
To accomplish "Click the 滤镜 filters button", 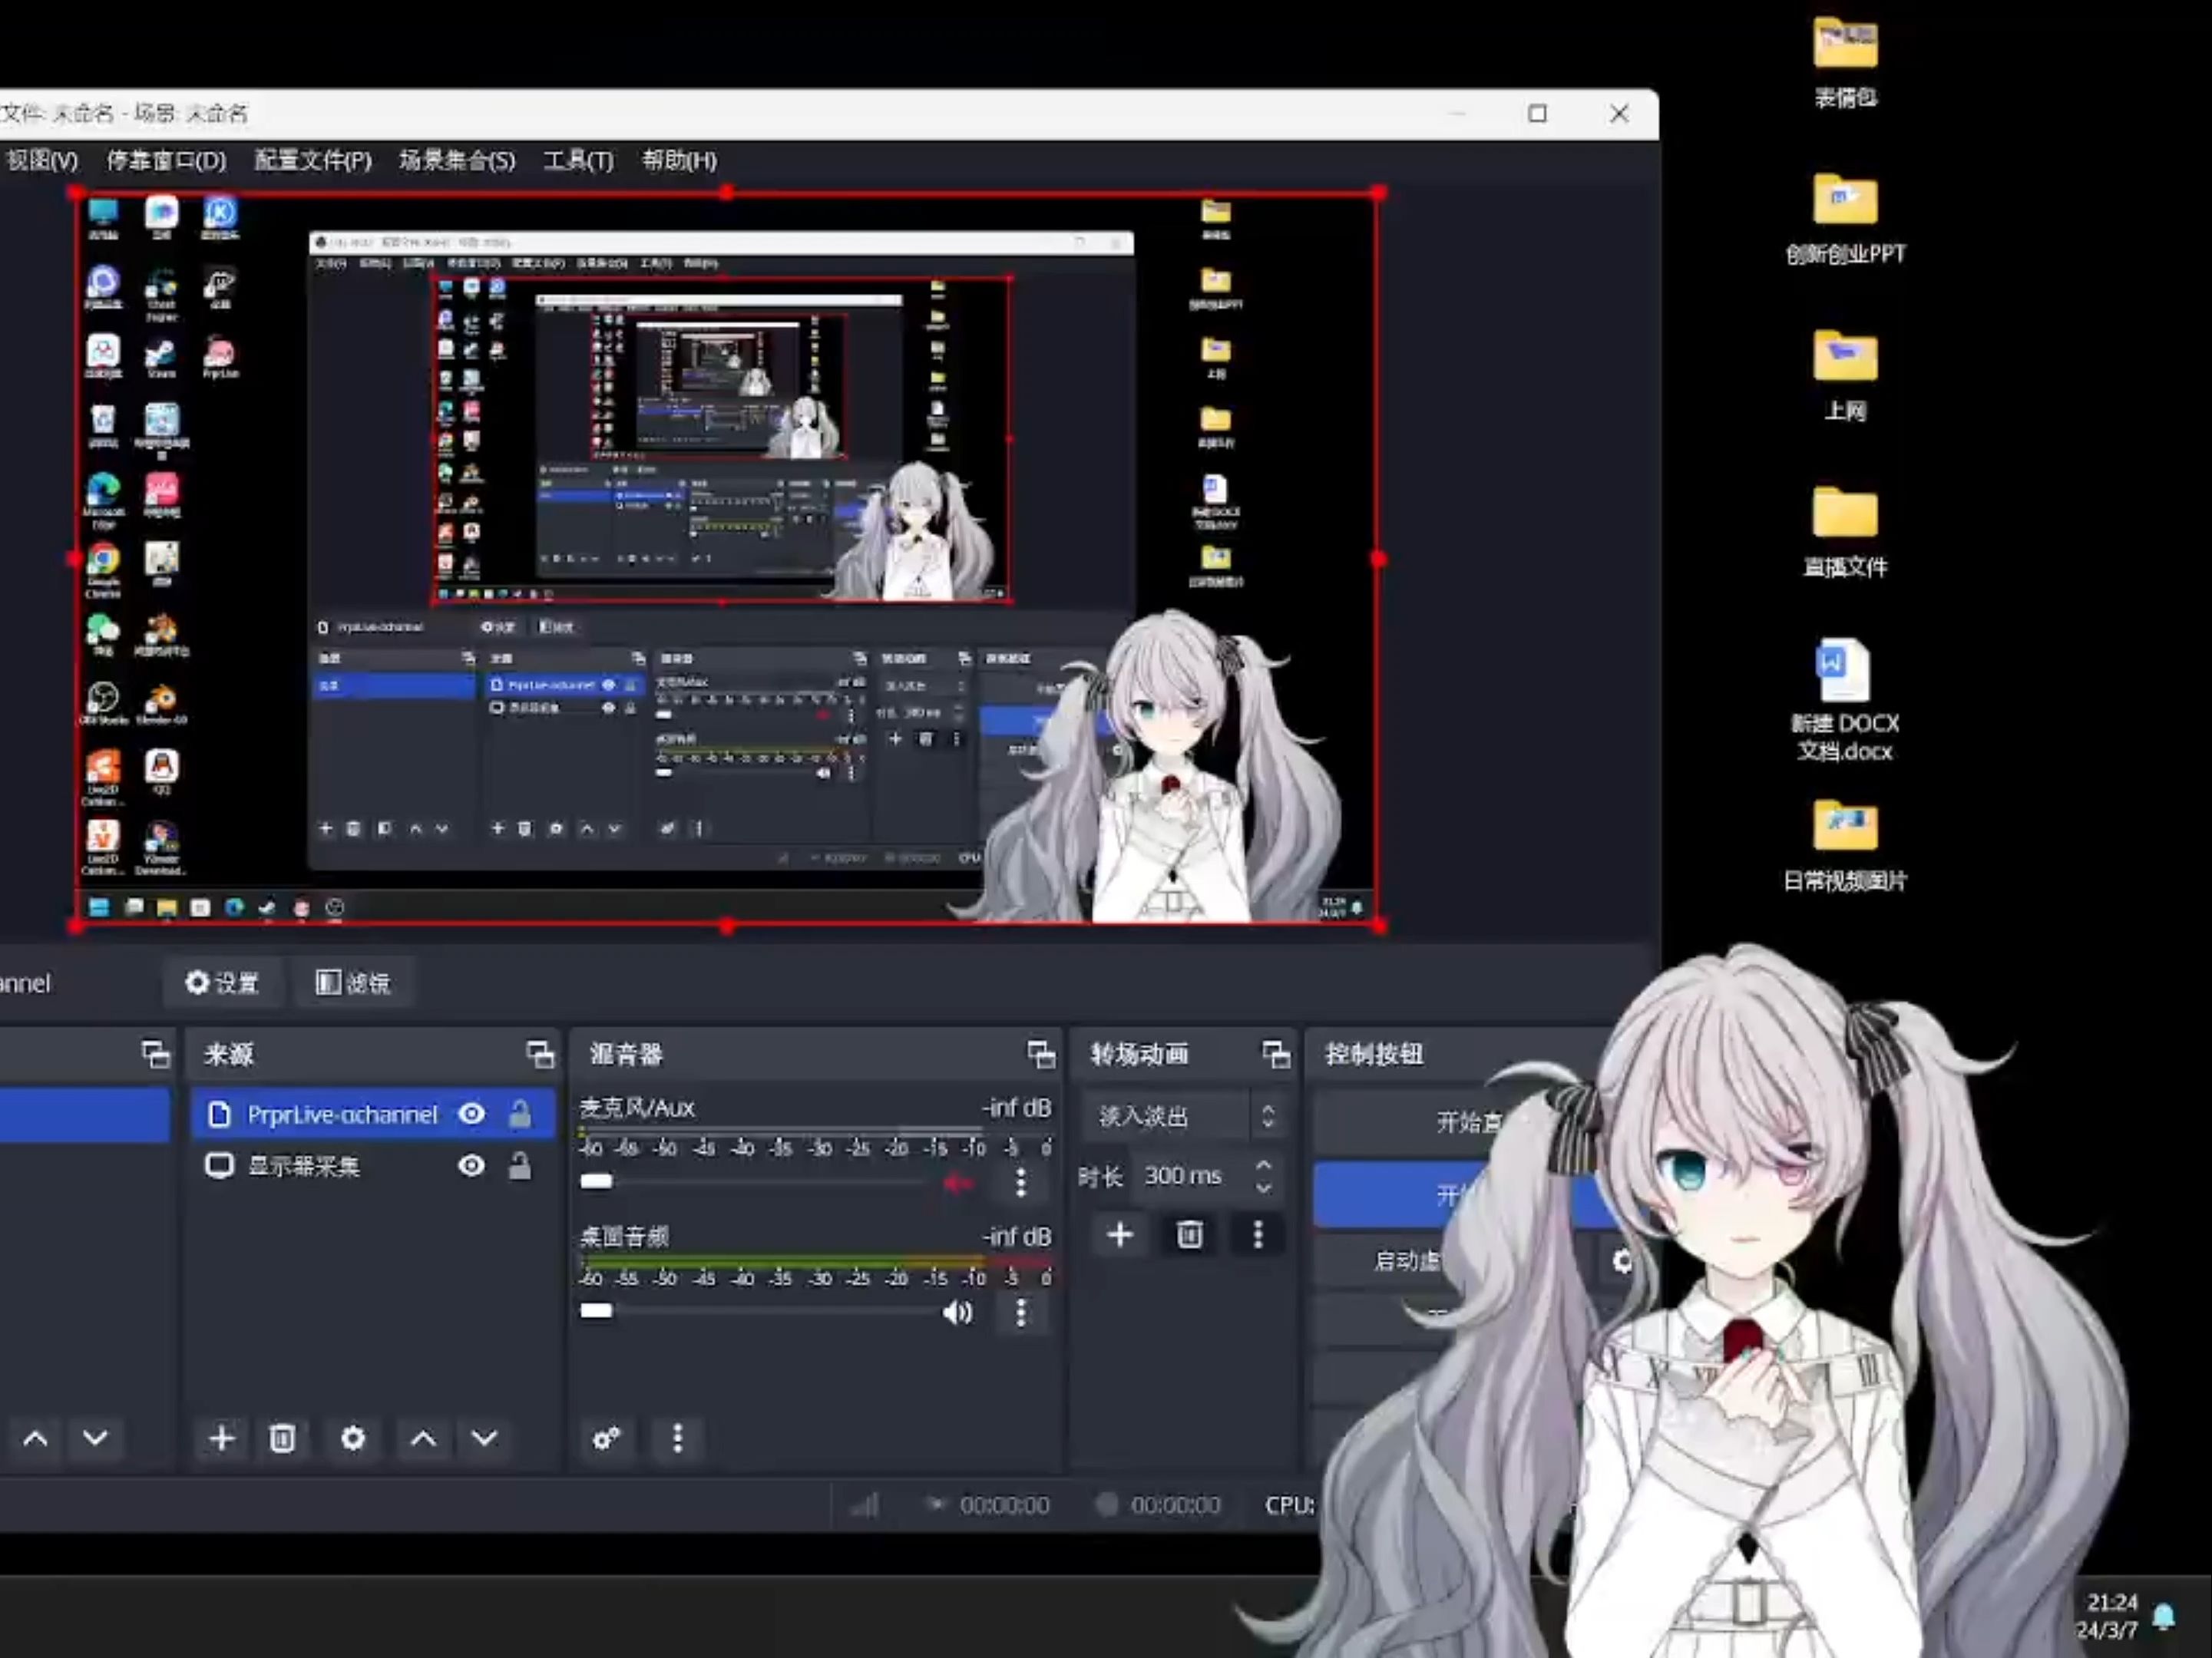I will point(353,983).
